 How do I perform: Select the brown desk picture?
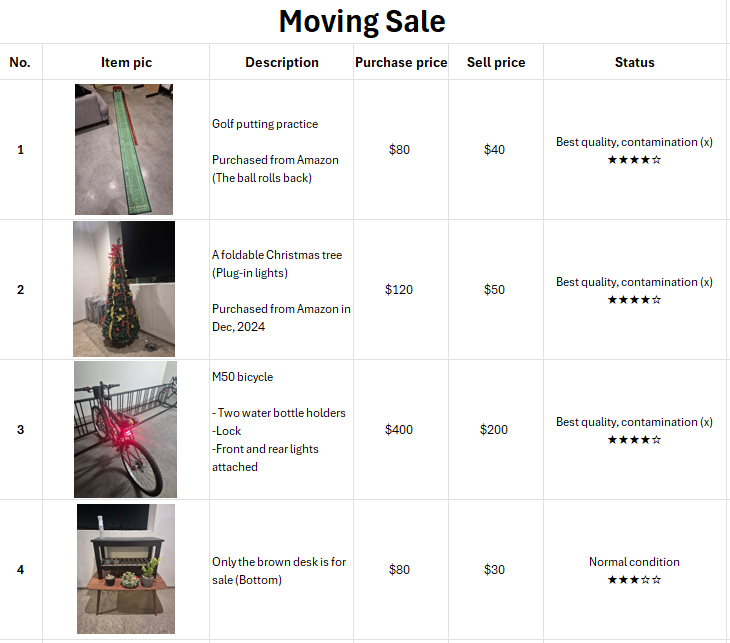[126, 569]
